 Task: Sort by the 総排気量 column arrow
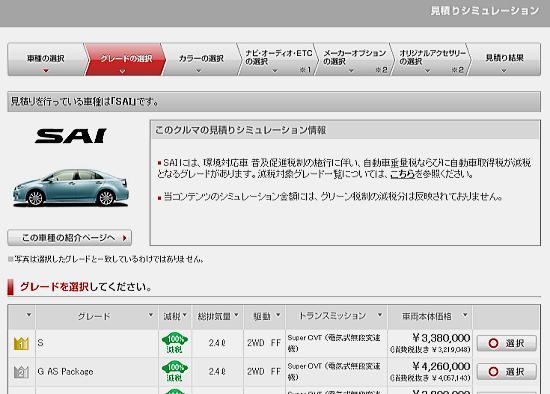tap(236, 315)
